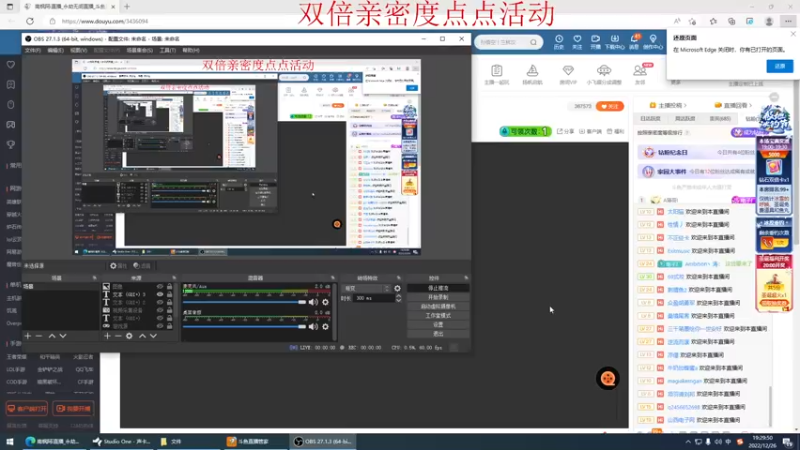The width and height of the screenshot is (800, 450).
Task: Click the 挂机启航 sailboat icon
Action: (532, 70)
